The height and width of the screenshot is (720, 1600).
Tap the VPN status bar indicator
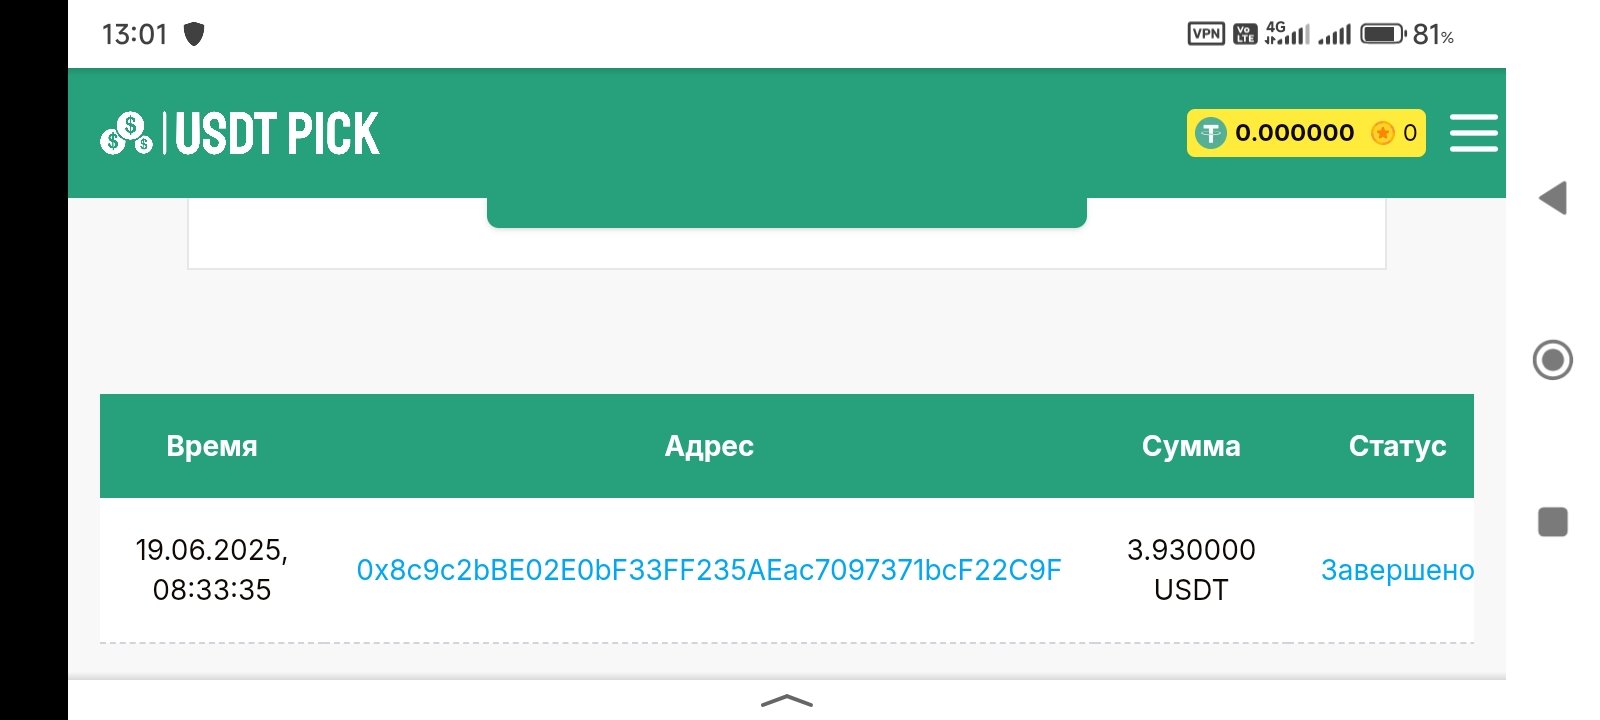(x=1206, y=34)
